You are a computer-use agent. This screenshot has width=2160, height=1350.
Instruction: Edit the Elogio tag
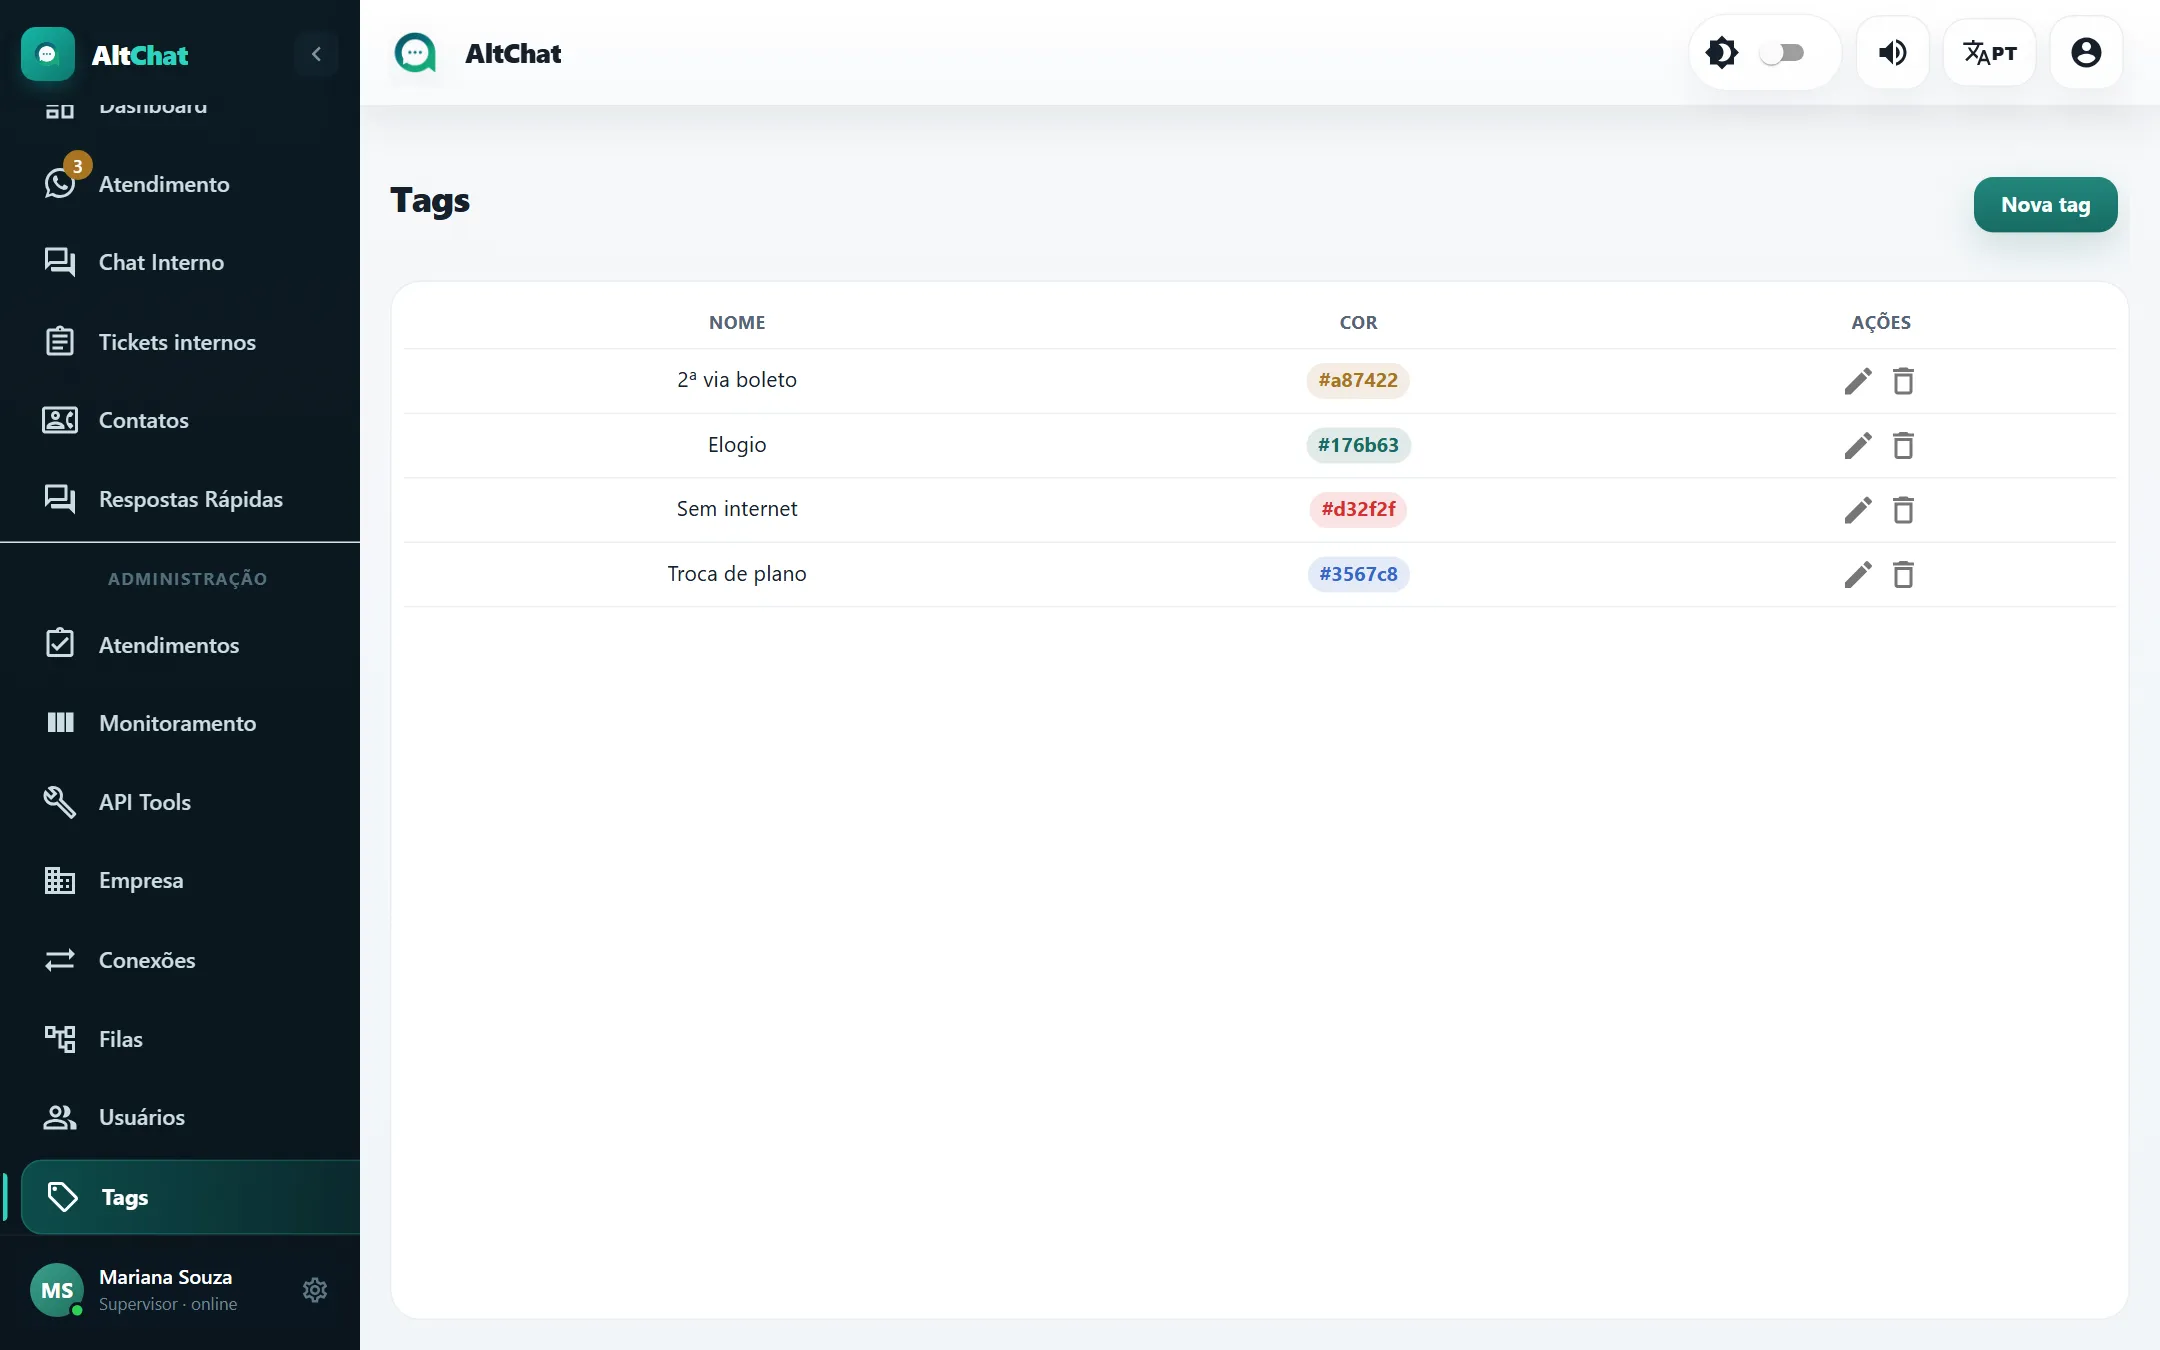[1858, 446]
